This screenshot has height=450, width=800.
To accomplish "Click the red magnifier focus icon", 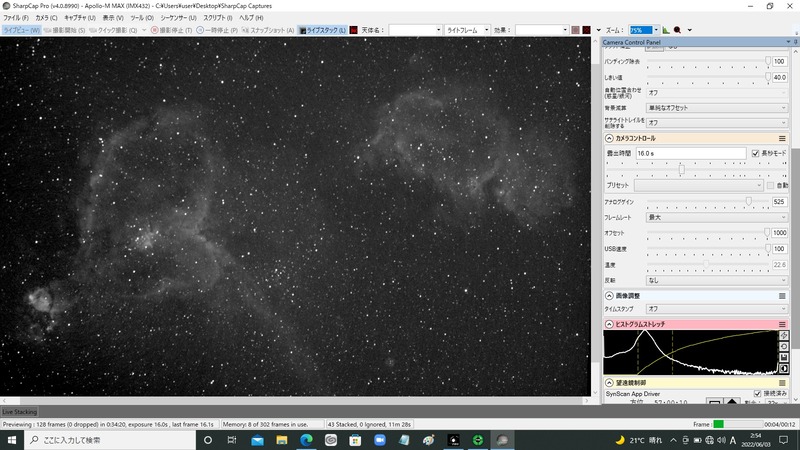I will point(678,30).
